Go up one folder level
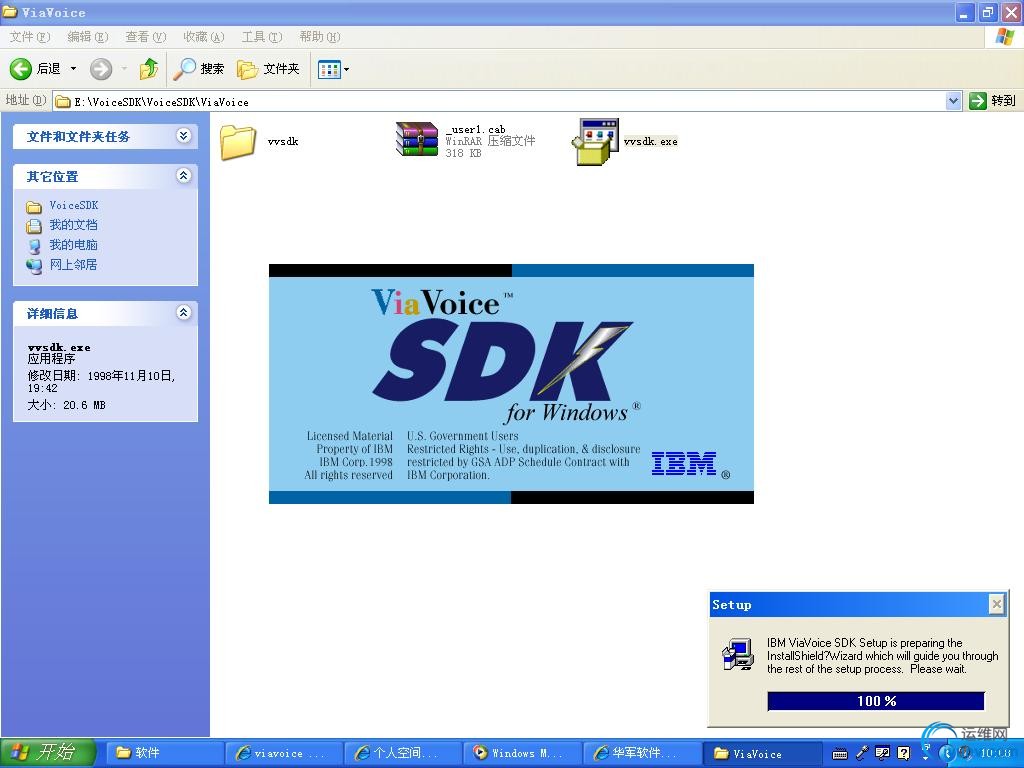This screenshot has width=1024, height=768. point(149,69)
